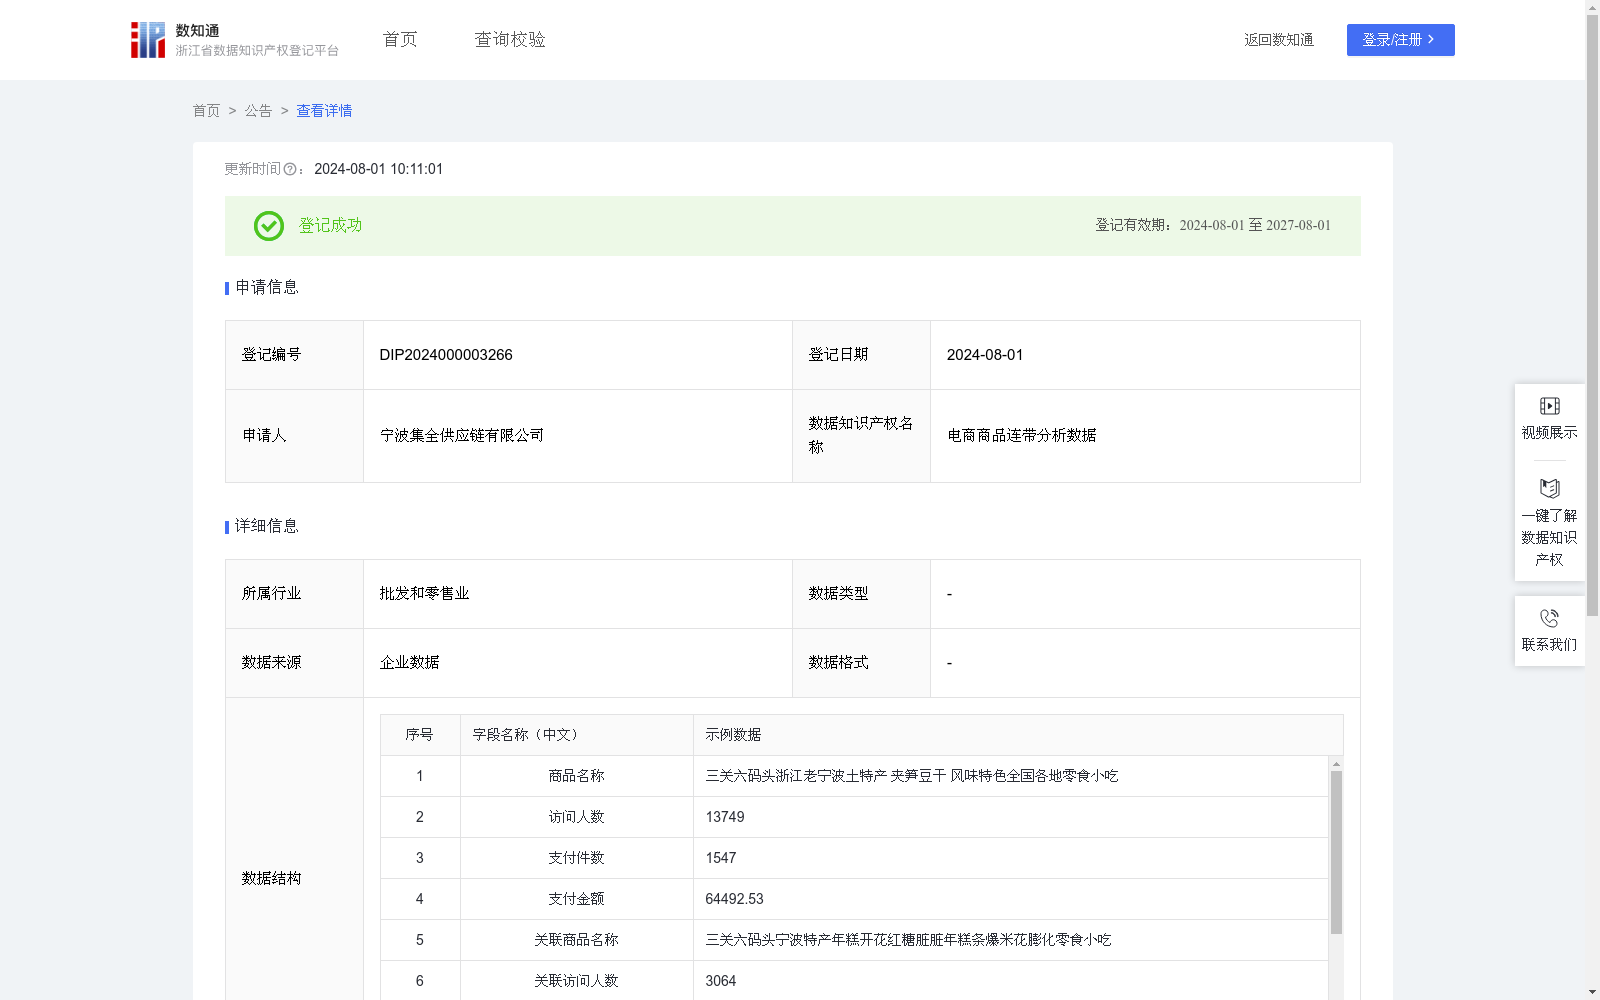The image size is (1600, 1000).
Task: Click the 序号 column header
Action: click(x=420, y=735)
